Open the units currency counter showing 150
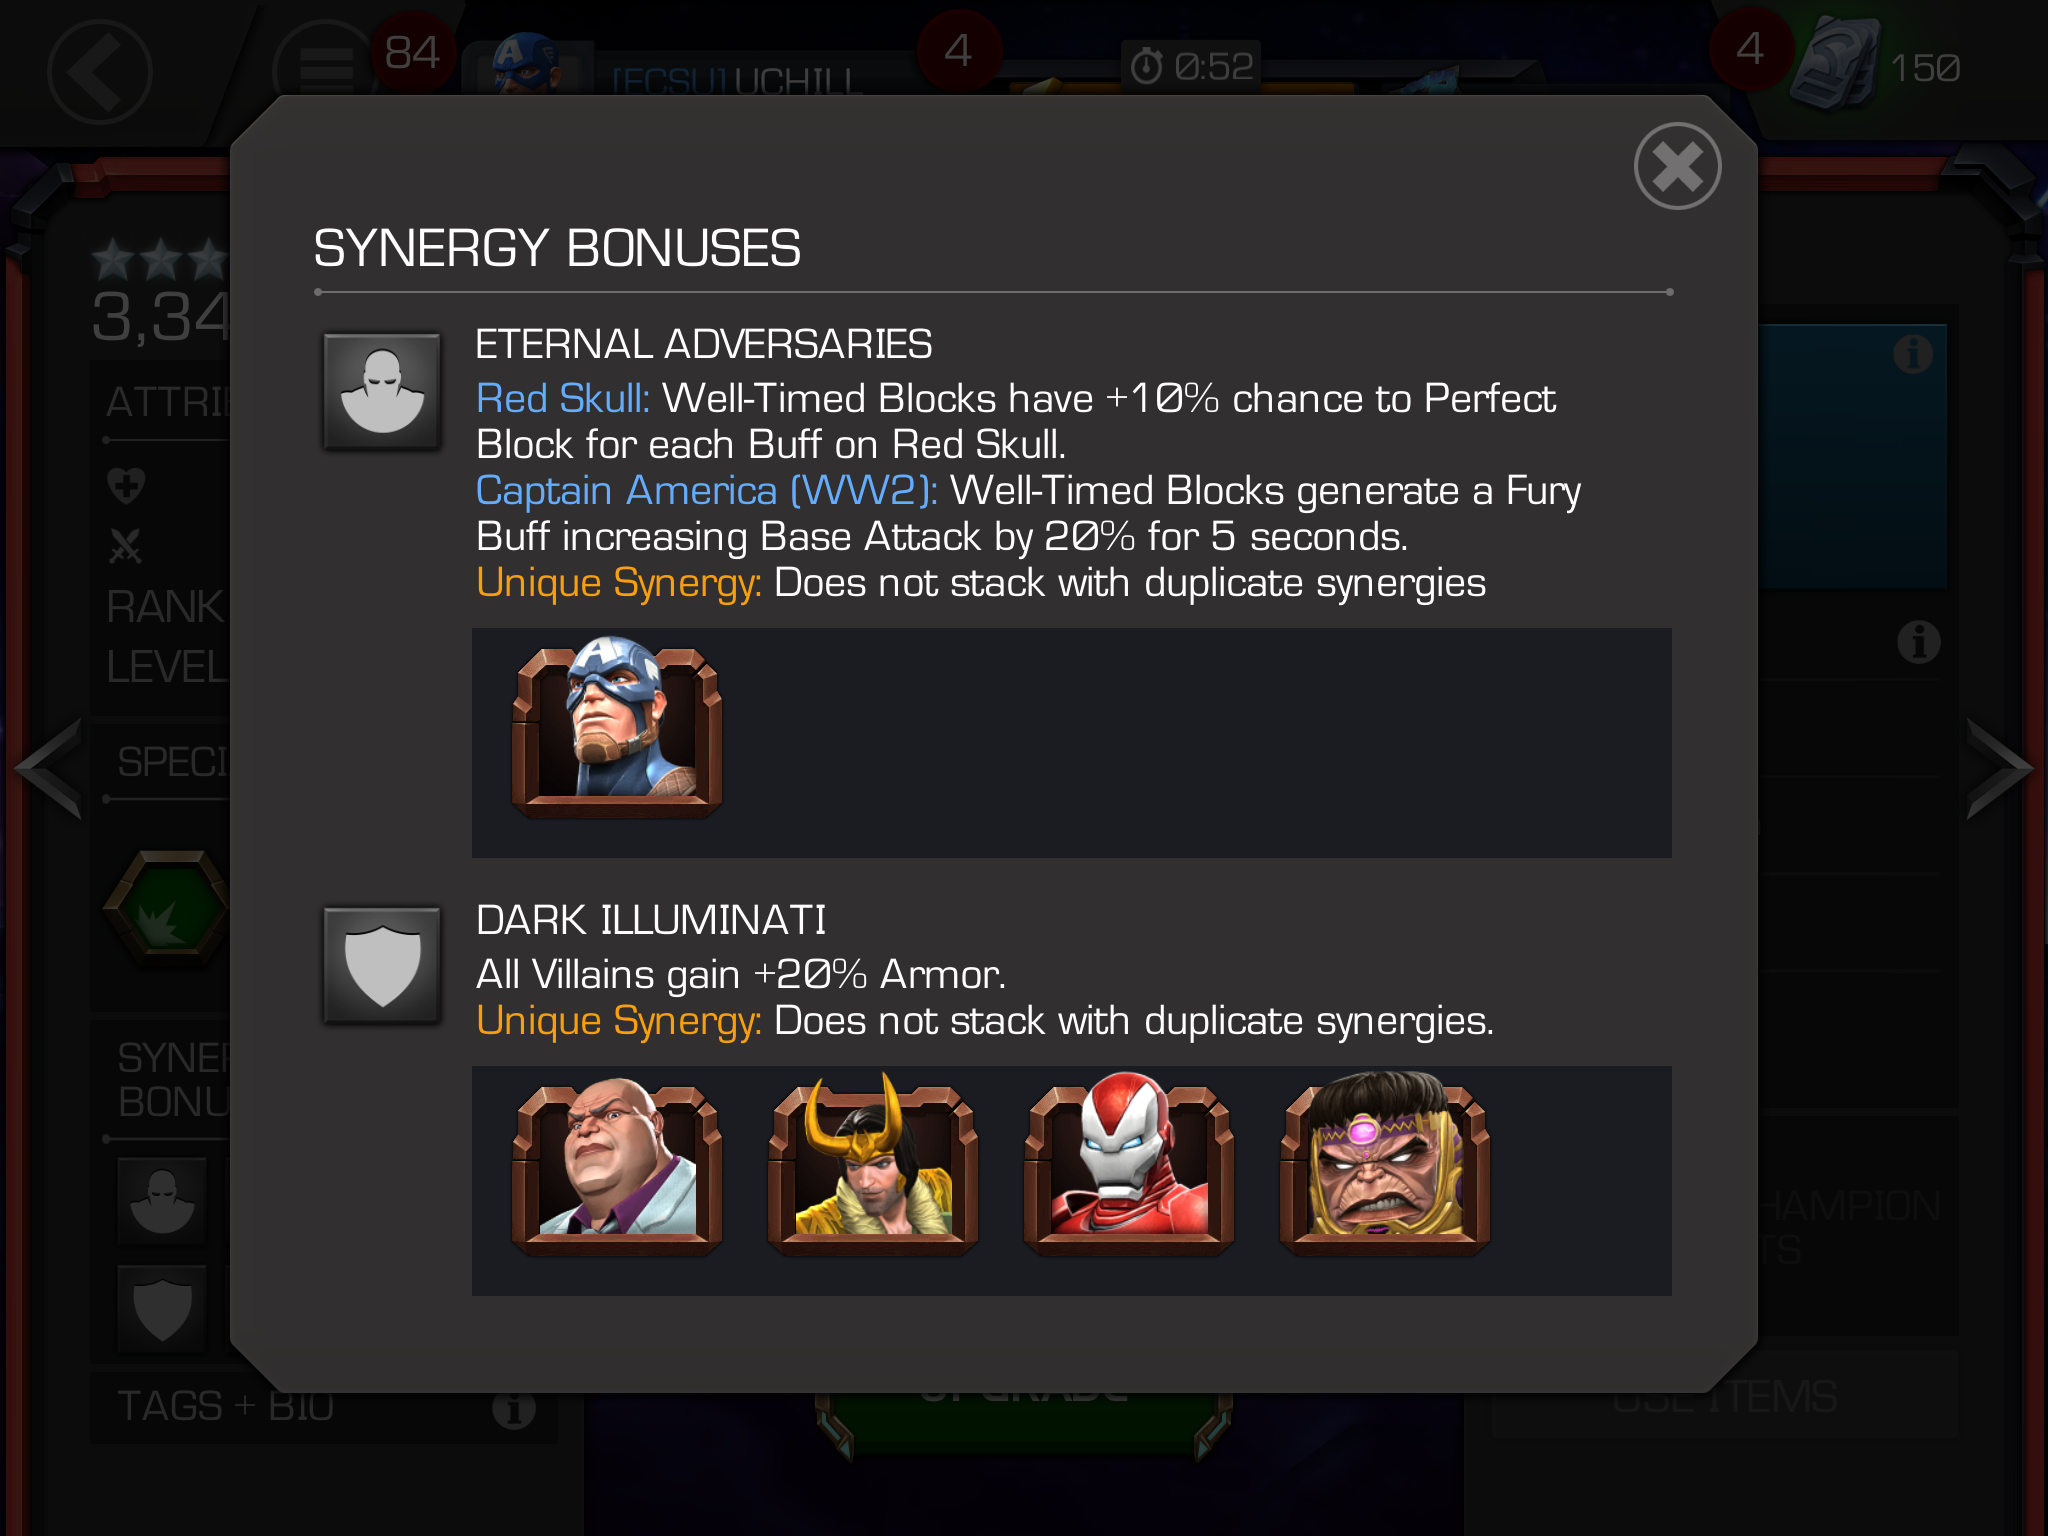2048x1536 pixels. 1874,66
